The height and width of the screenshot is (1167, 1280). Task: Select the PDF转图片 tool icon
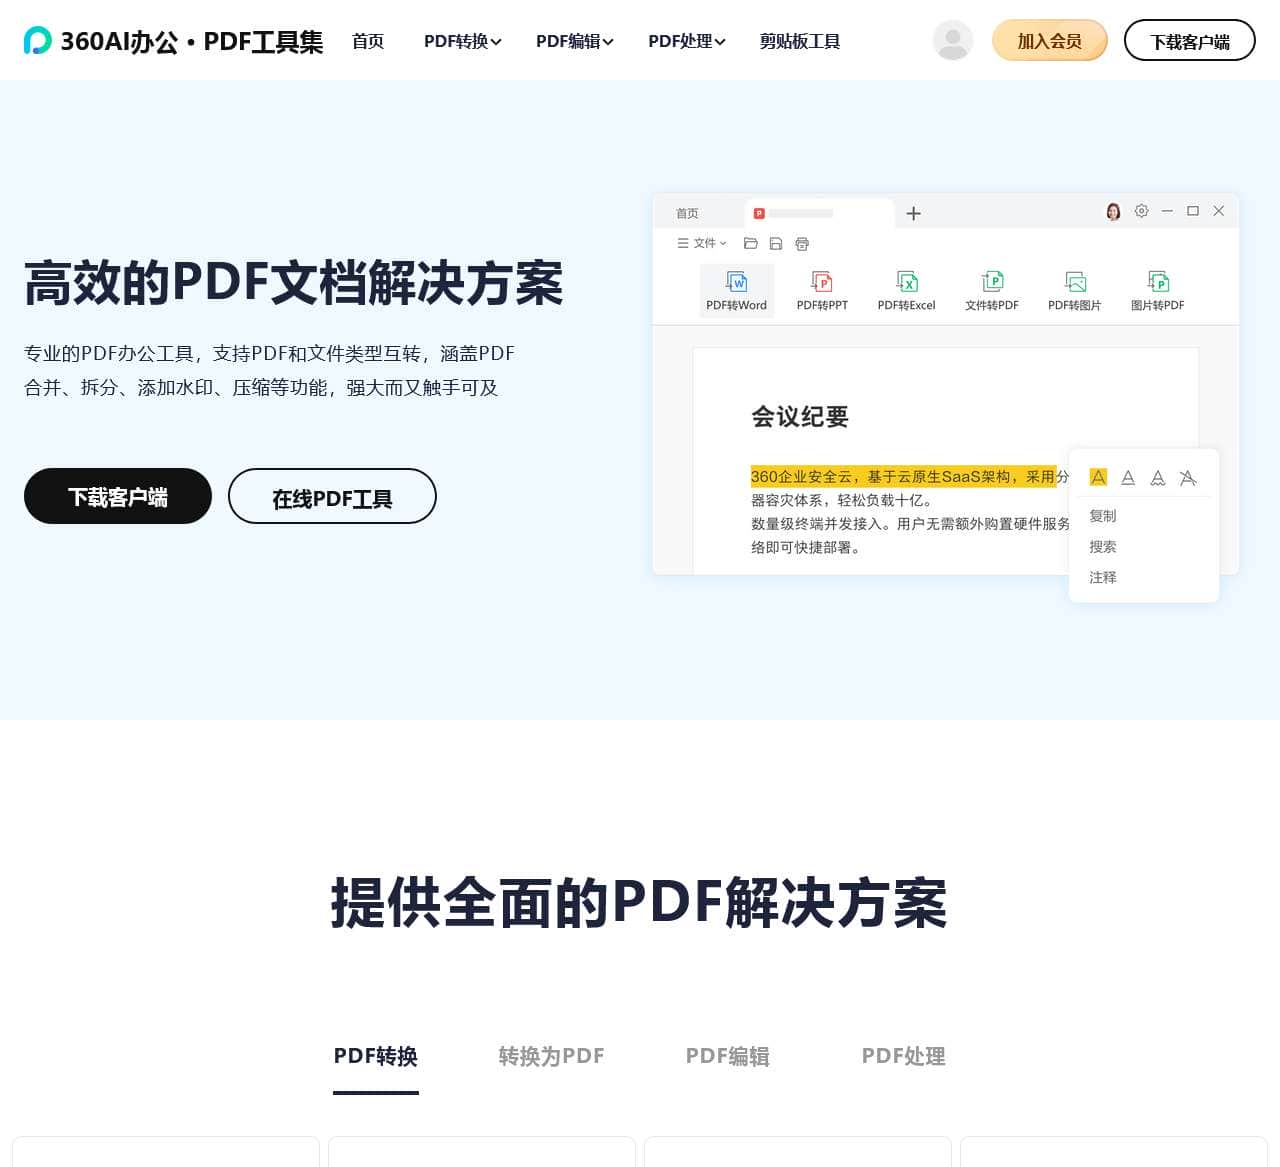(1075, 283)
